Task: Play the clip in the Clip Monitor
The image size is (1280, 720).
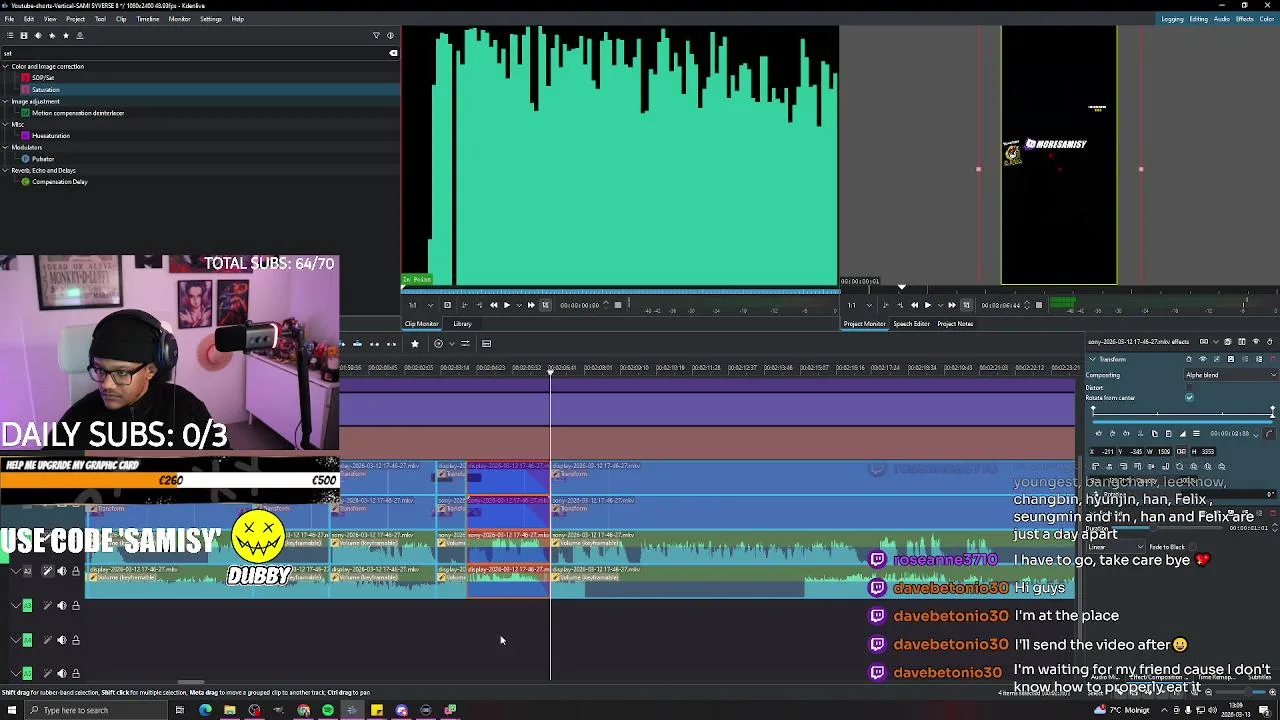Action: [x=507, y=305]
